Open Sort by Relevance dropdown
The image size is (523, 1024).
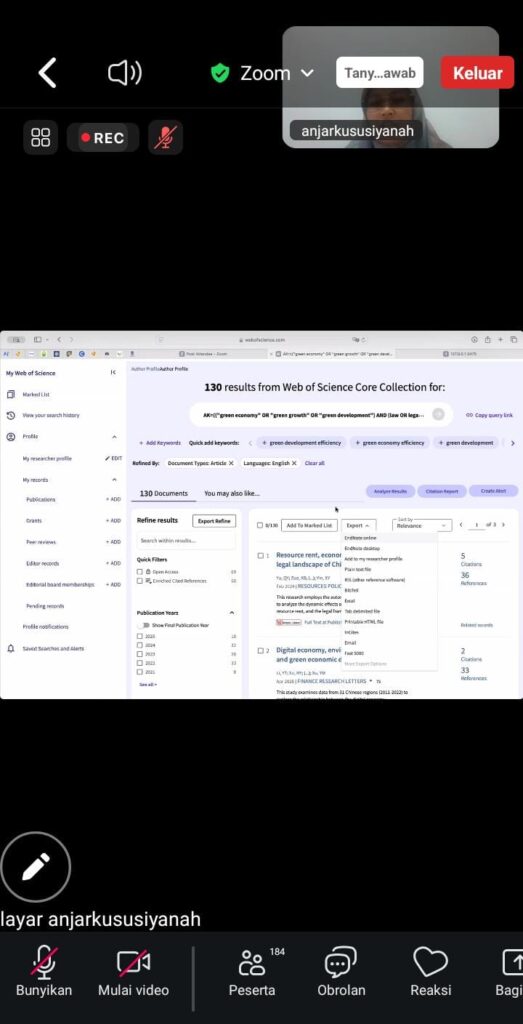422,524
